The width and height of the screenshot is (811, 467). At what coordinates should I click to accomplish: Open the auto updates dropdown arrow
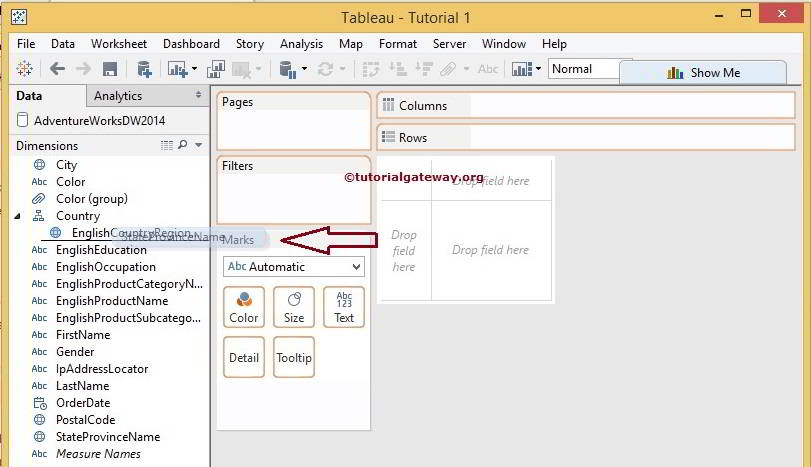304,69
